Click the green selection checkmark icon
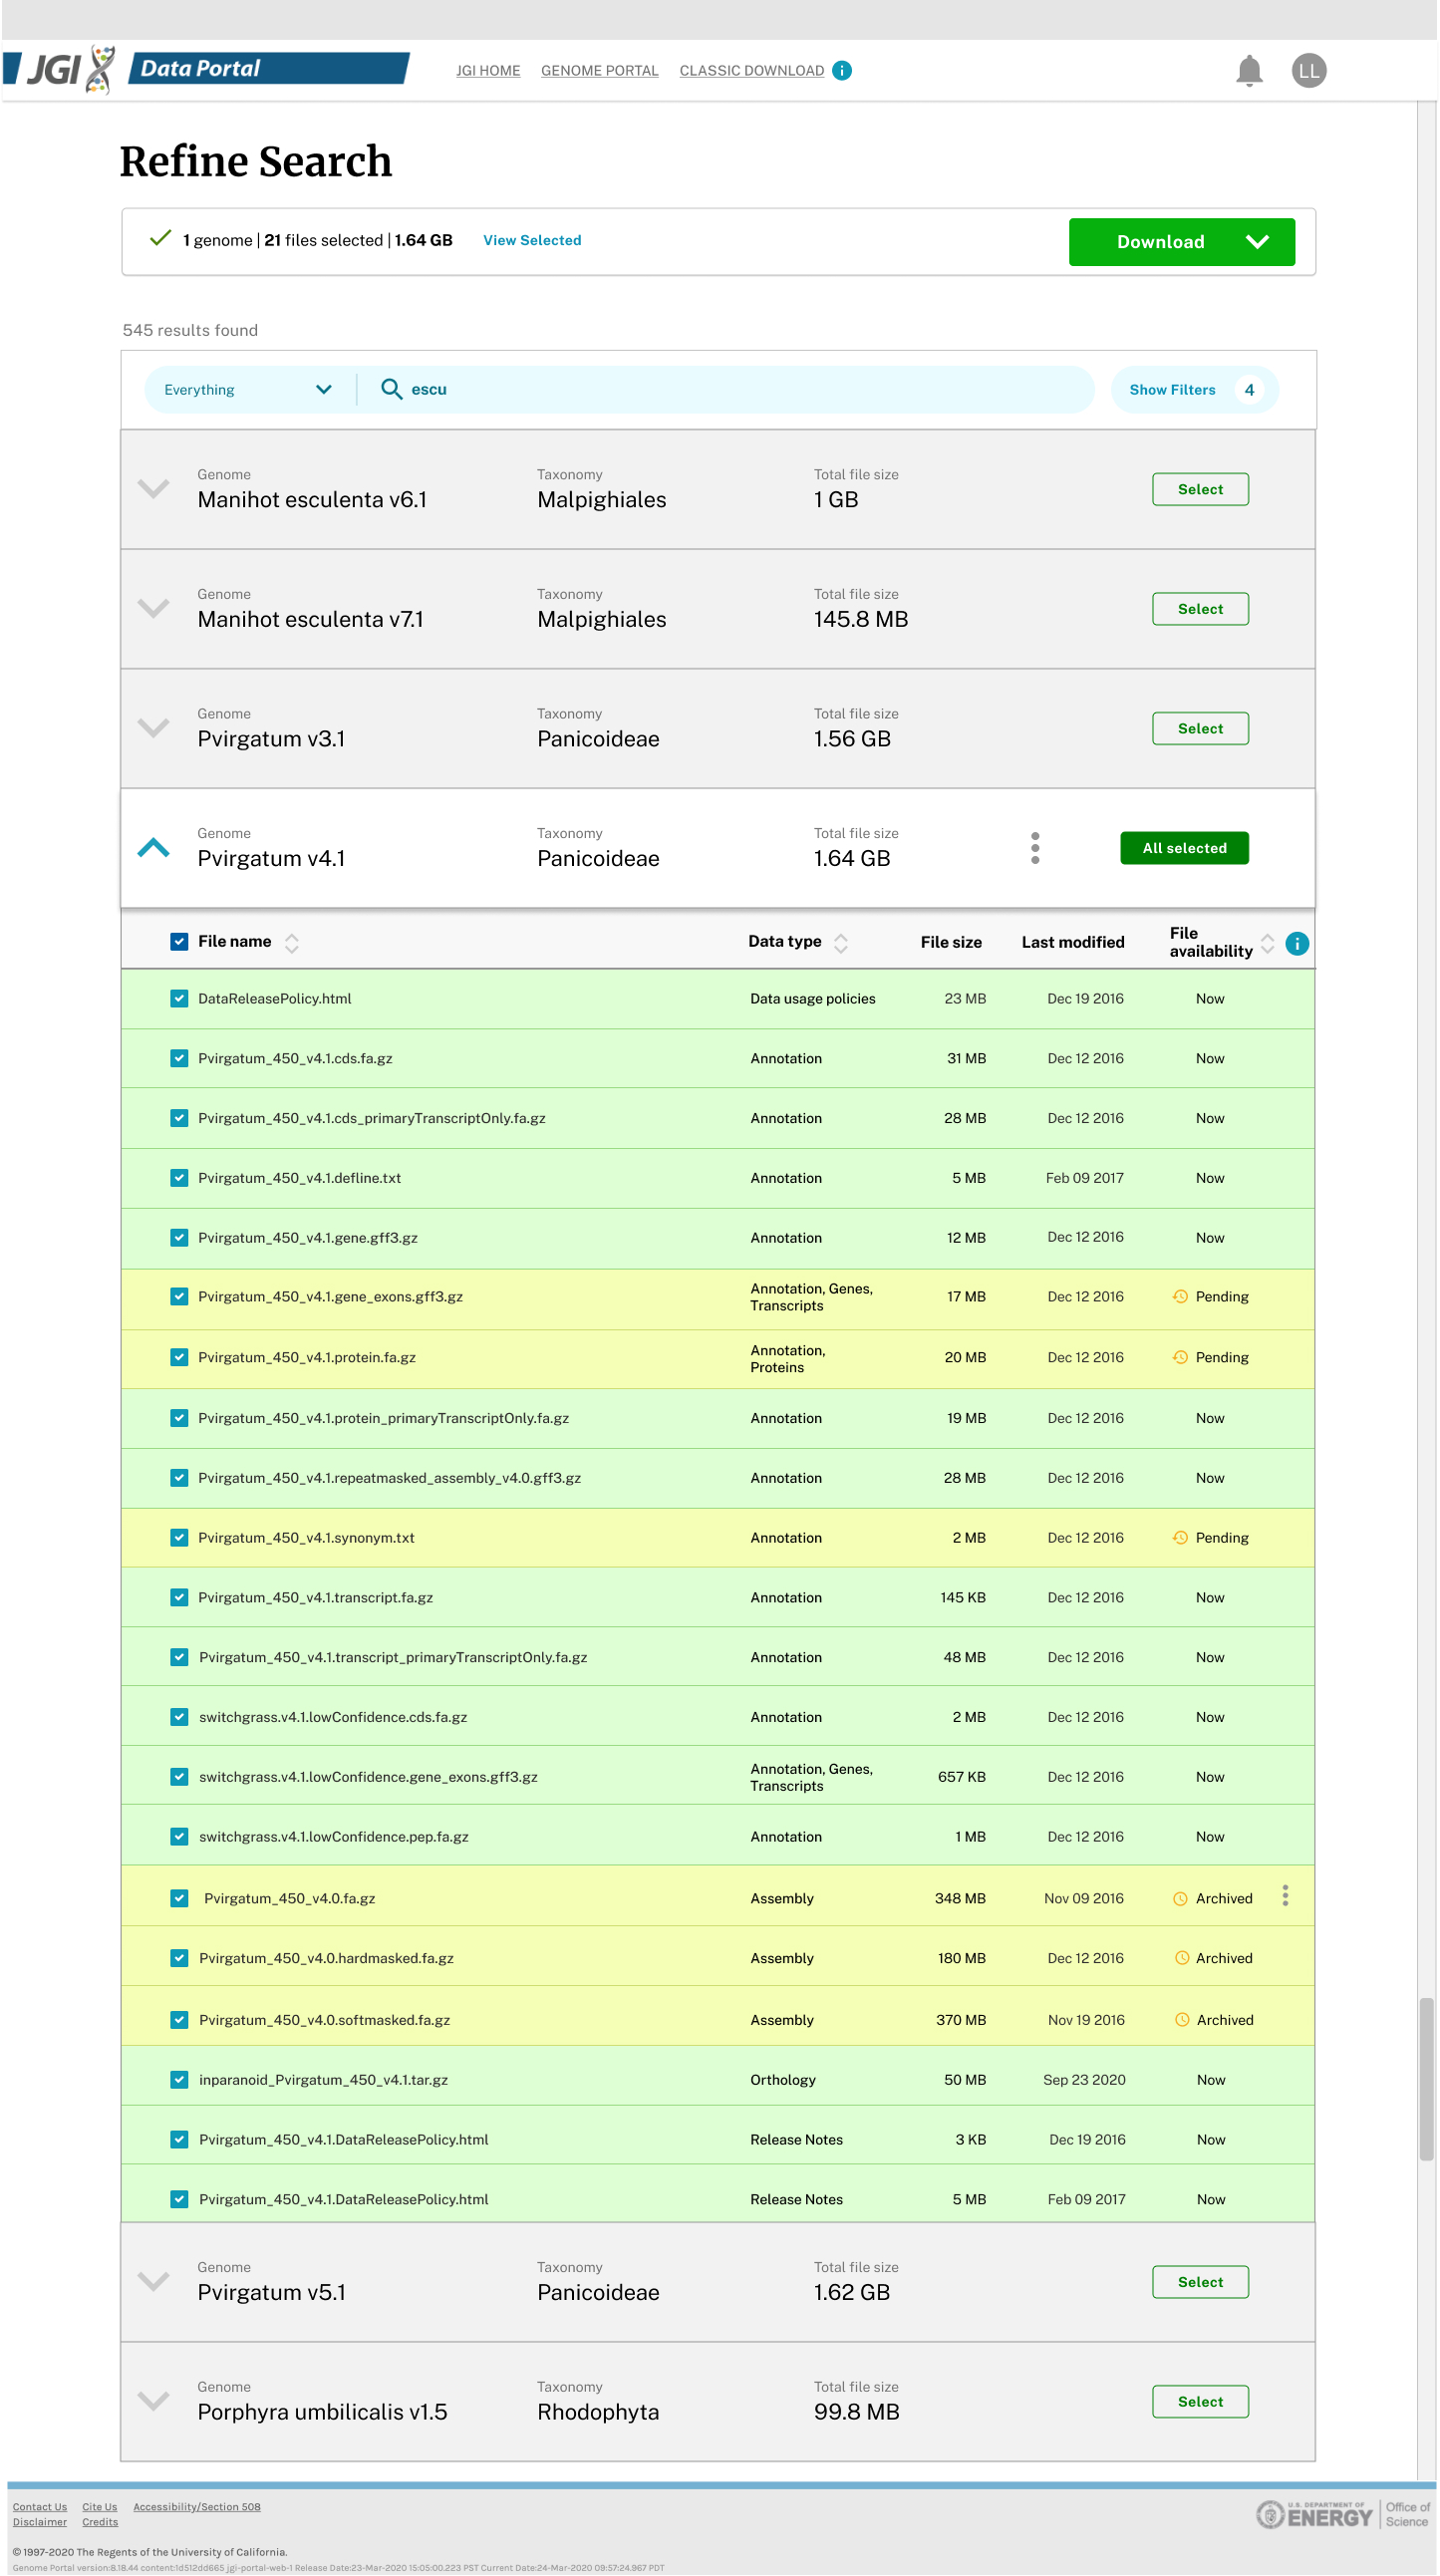This screenshot has height=2576, width=1440. point(160,239)
